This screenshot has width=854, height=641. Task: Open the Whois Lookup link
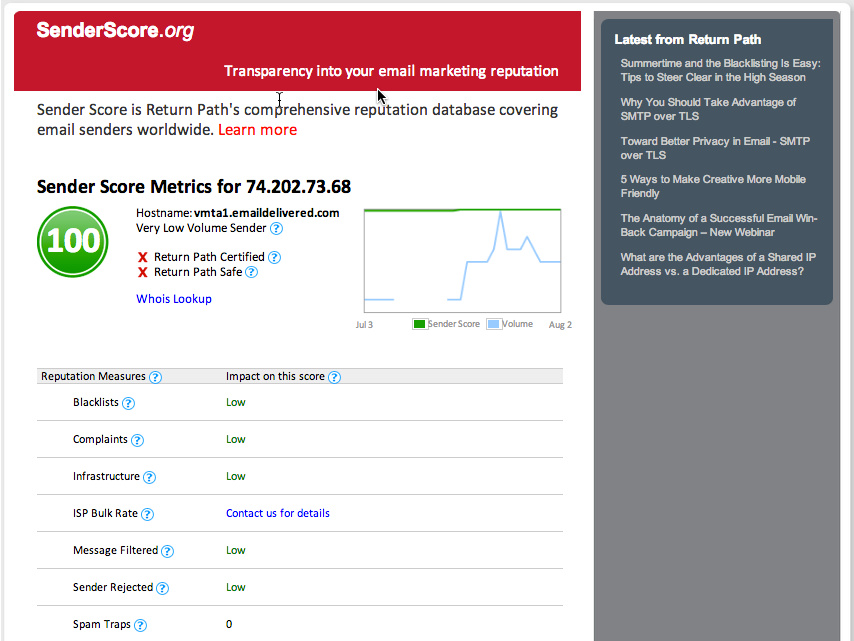(174, 299)
